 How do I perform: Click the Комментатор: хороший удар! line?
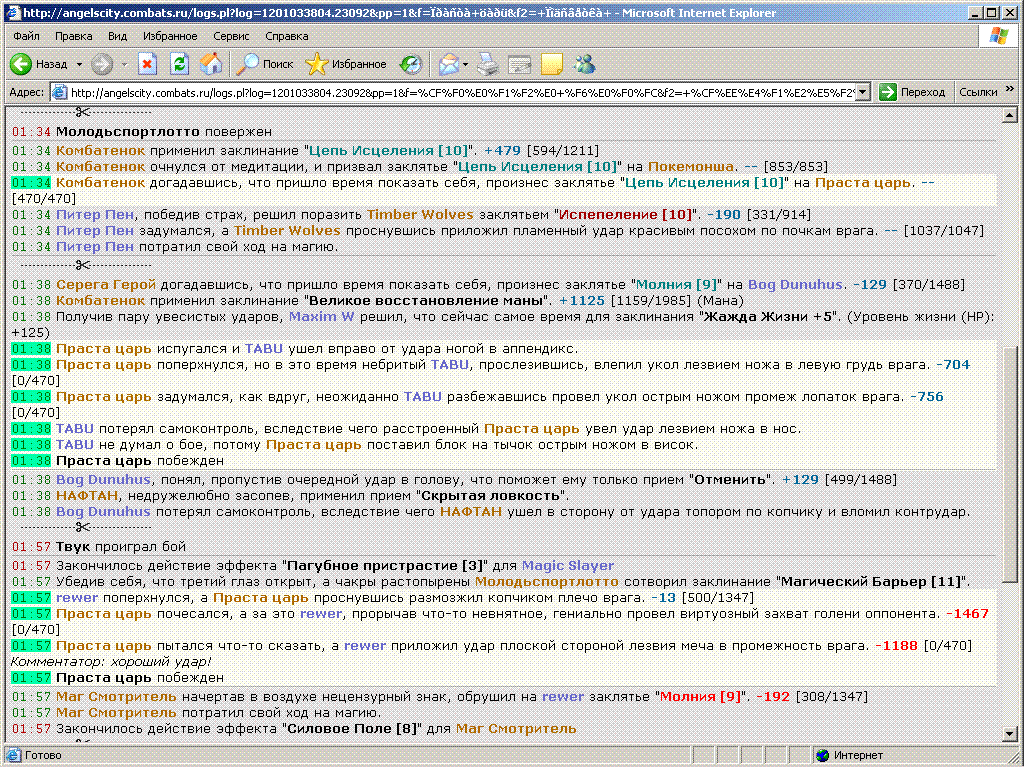click(x=110, y=662)
